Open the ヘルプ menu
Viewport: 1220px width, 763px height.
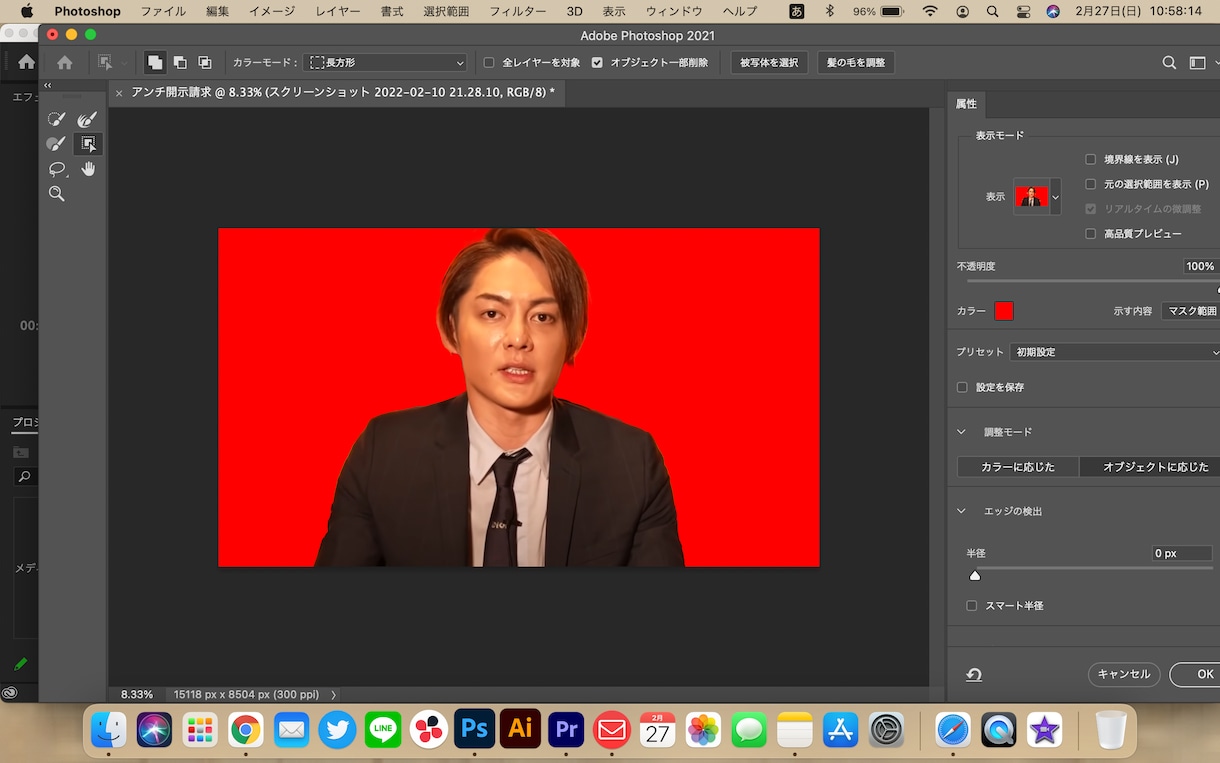pos(740,11)
